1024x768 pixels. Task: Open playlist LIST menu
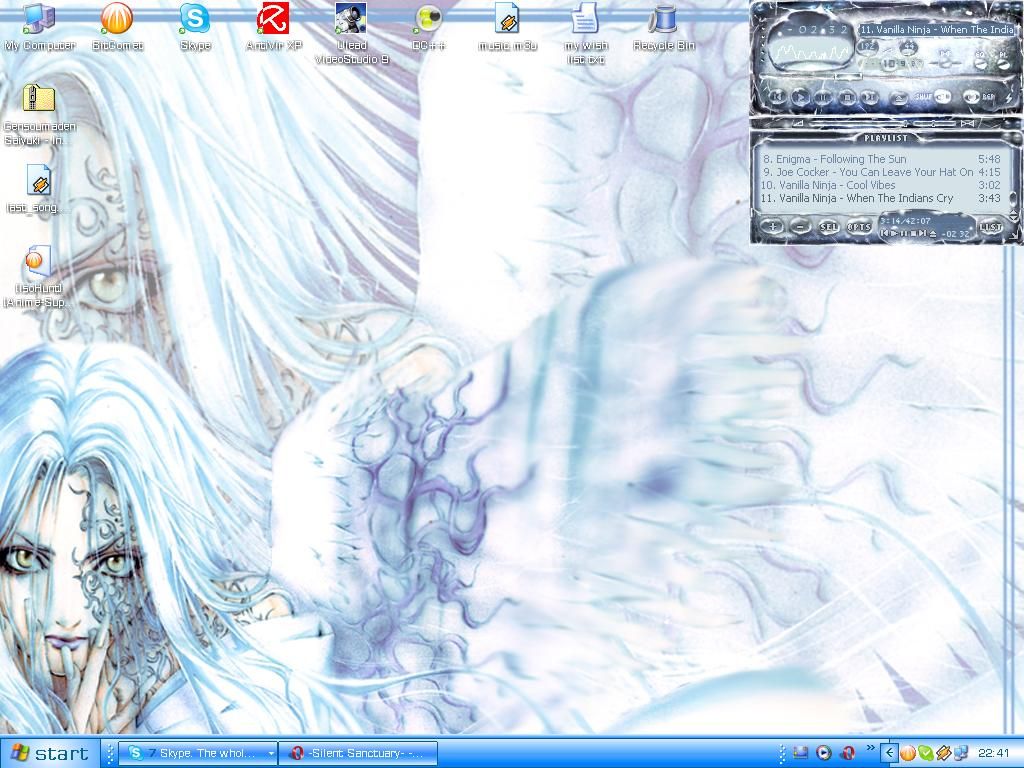tap(990, 227)
